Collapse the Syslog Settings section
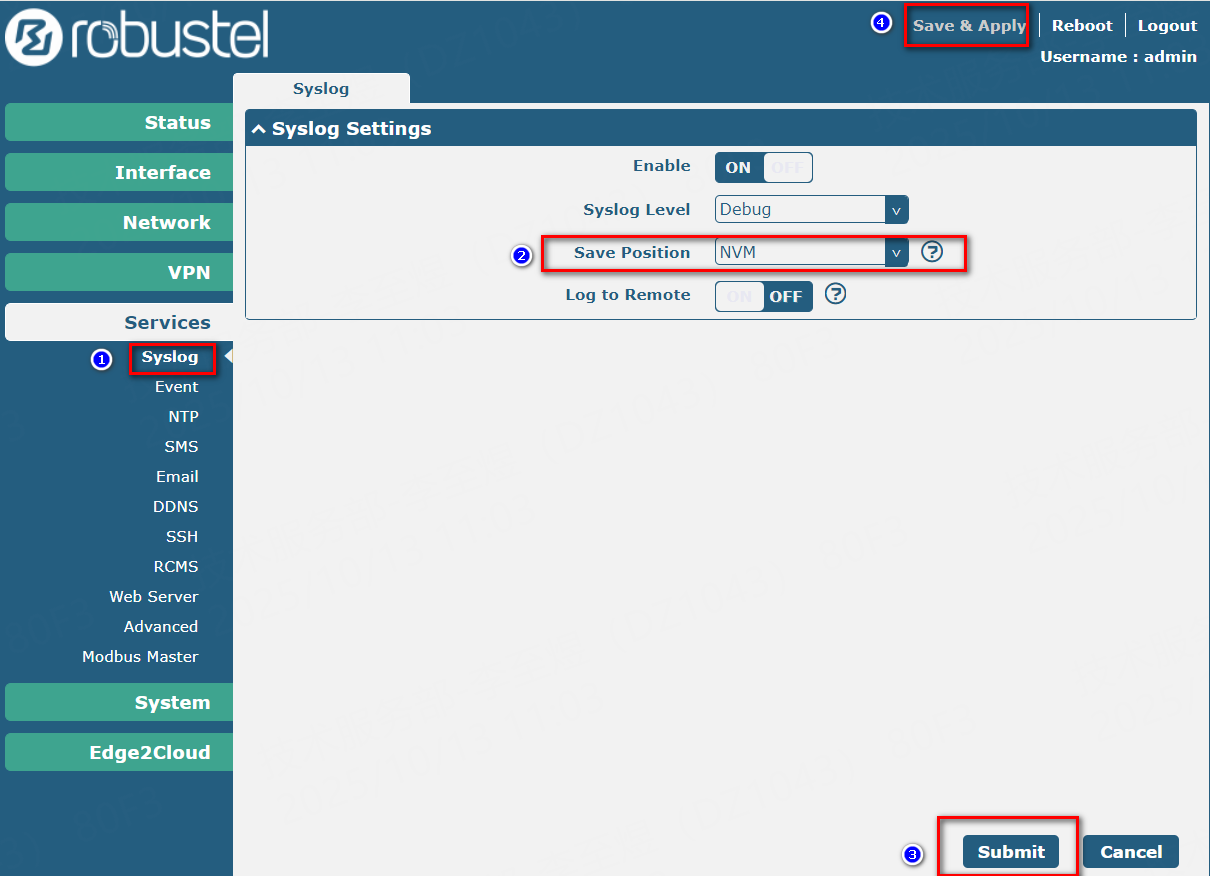Screen dimensions: 1210x876 click(x=259, y=129)
